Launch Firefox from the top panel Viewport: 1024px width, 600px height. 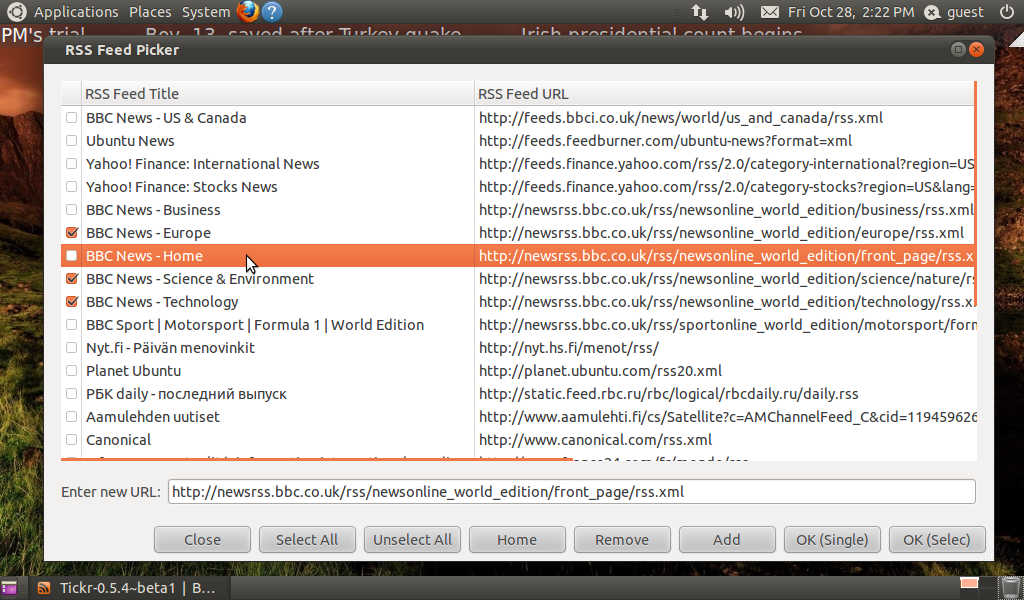click(248, 12)
